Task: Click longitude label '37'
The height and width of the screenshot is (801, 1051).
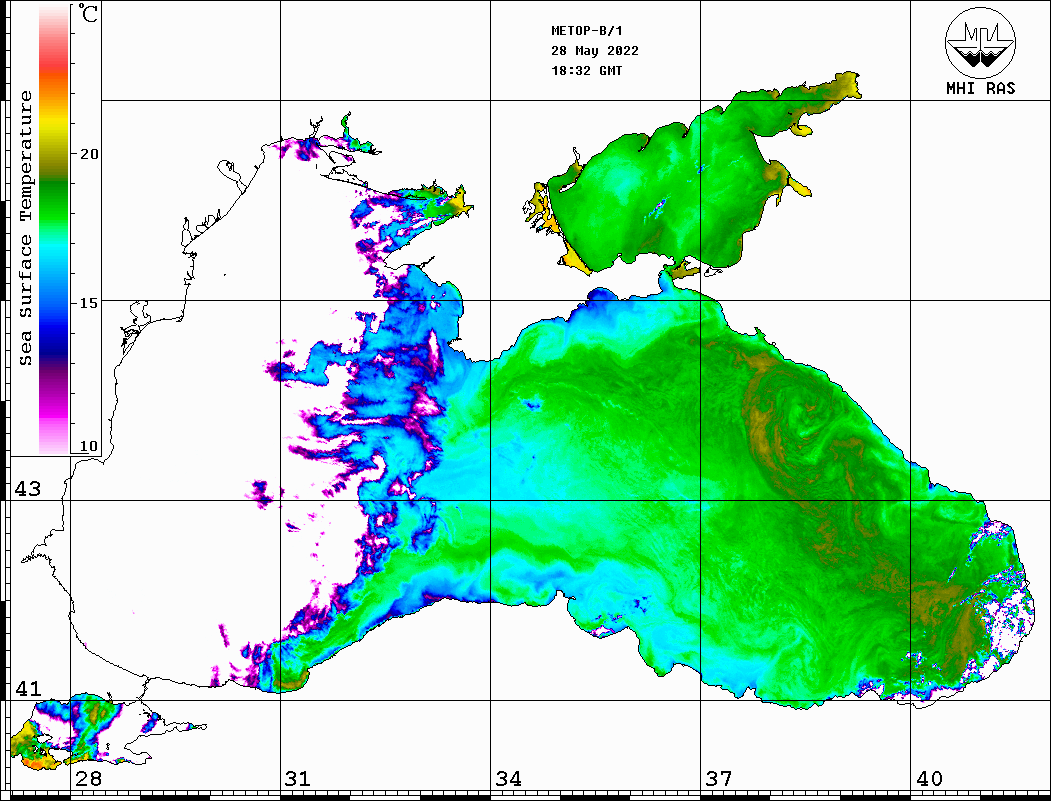Action: (719, 778)
